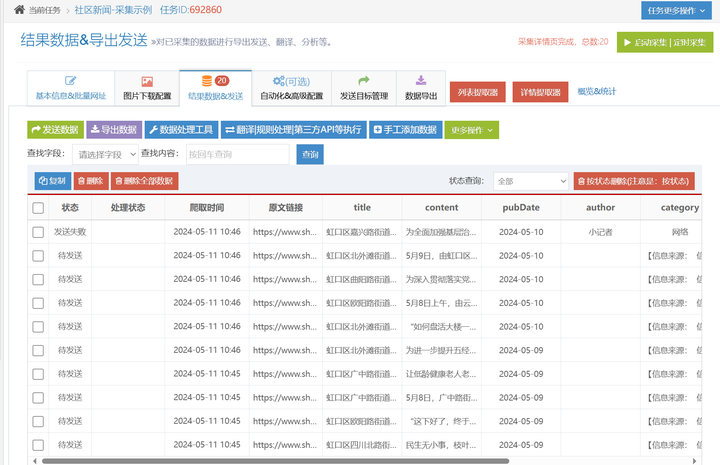Open the 状态查询 全部 dropdown

point(531,181)
